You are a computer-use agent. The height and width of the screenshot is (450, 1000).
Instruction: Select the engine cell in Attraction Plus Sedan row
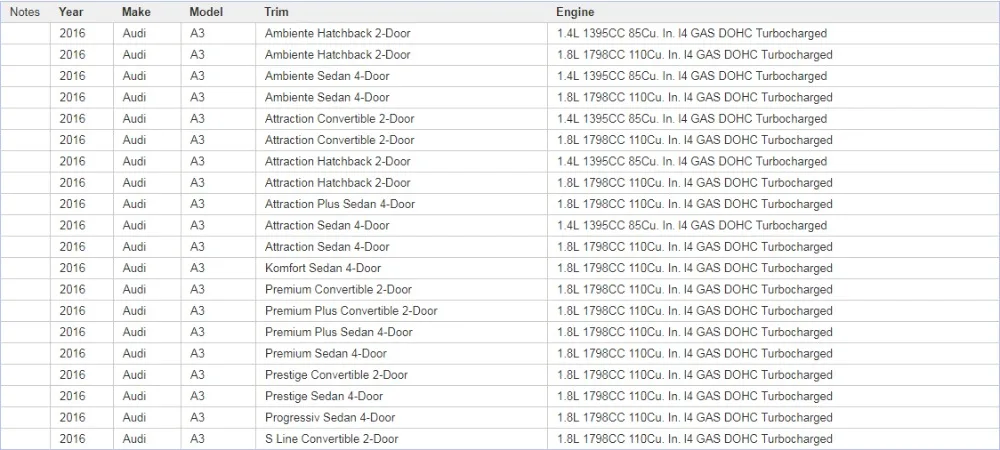point(773,204)
